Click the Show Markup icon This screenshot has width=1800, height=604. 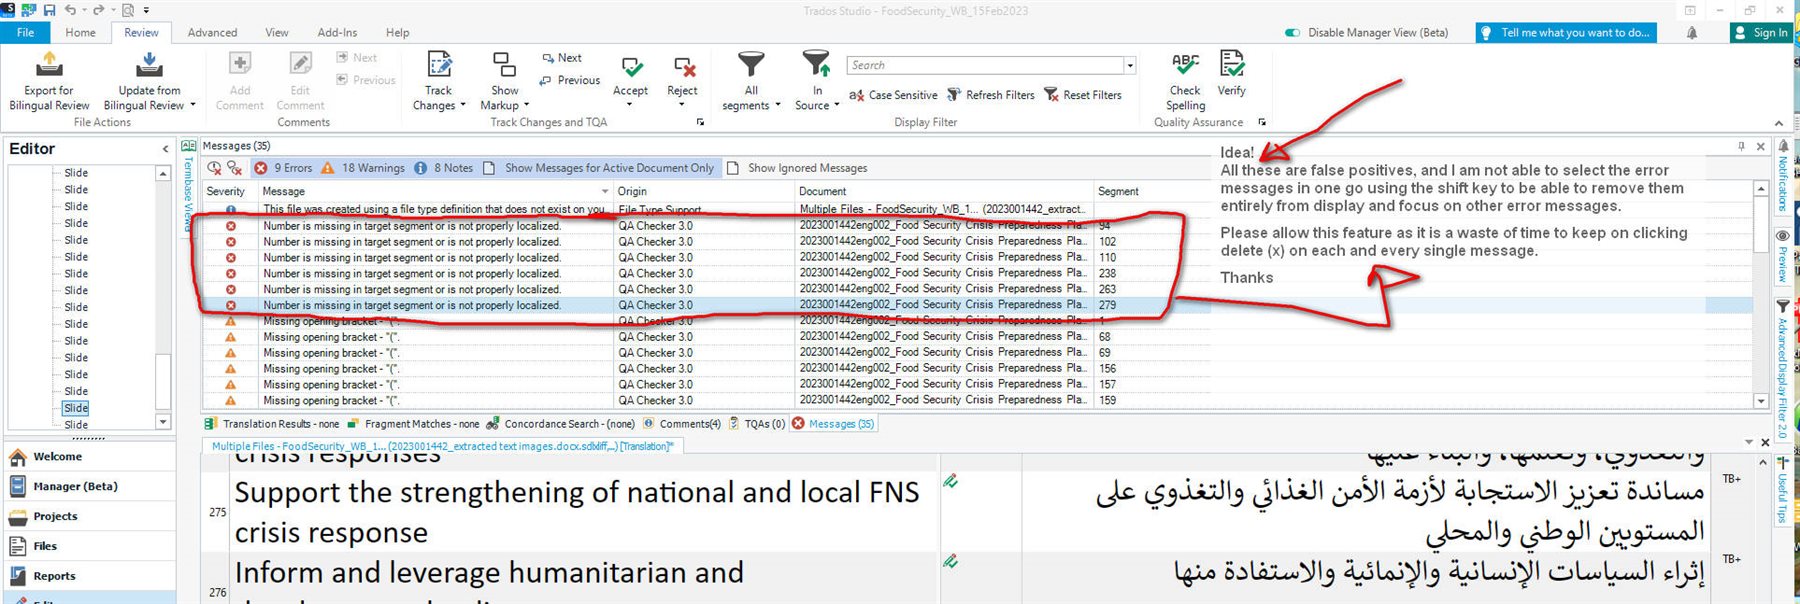pyautogui.click(x=505, y=65)
